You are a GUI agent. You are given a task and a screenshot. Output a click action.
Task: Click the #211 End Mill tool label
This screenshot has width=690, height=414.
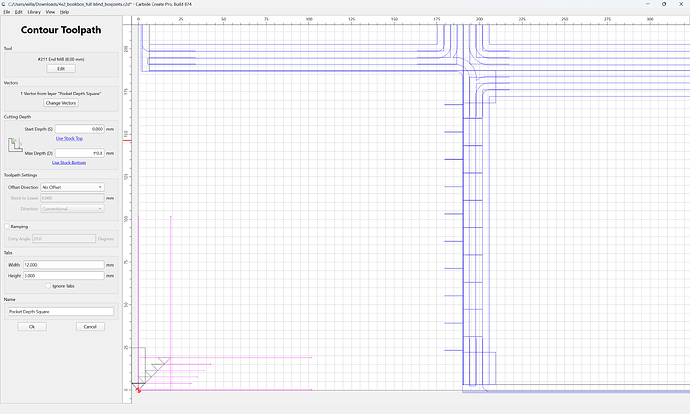coord(61,59)
